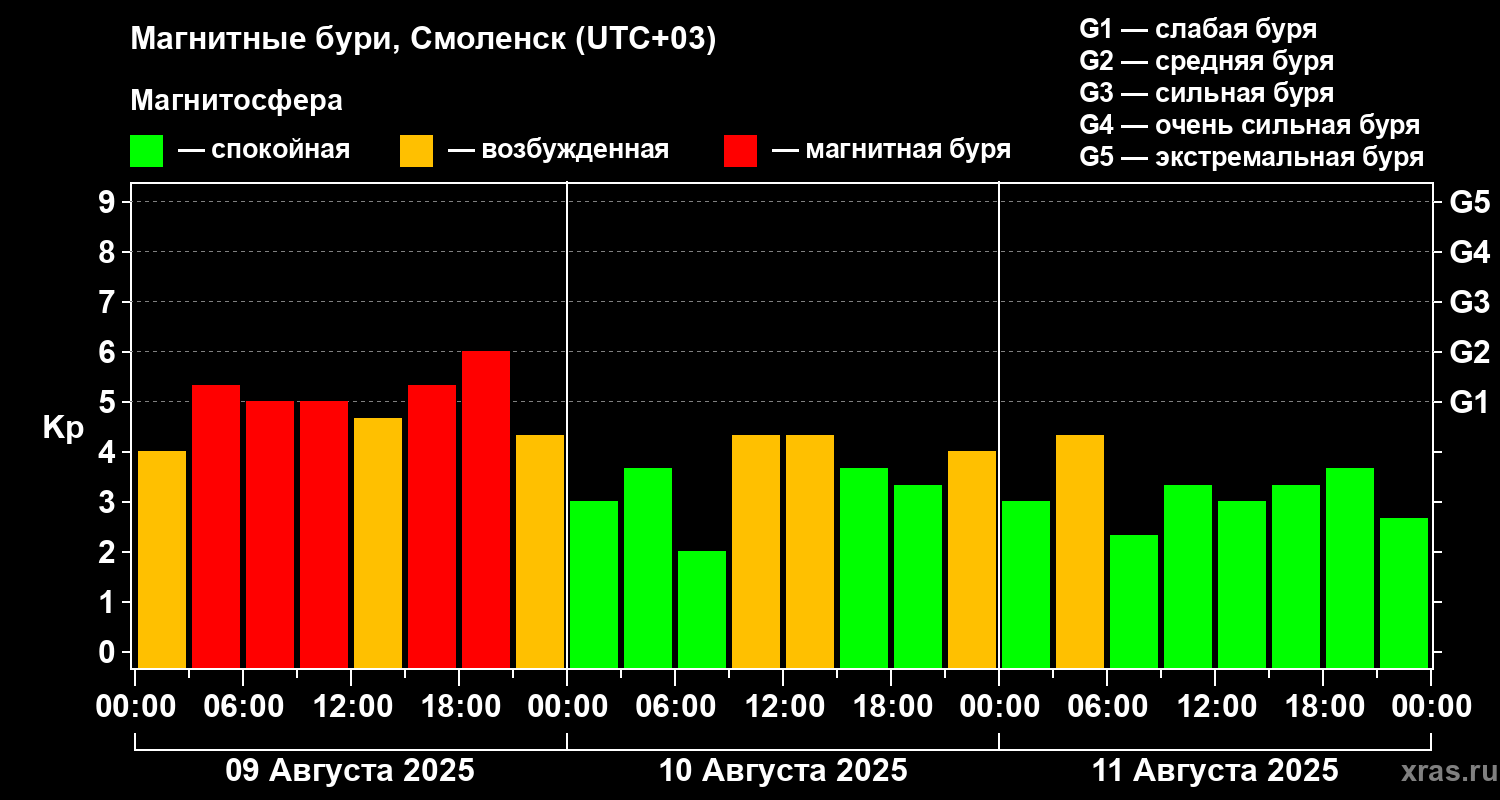Click the 'G1' label on the right axis

point(1470,402)
